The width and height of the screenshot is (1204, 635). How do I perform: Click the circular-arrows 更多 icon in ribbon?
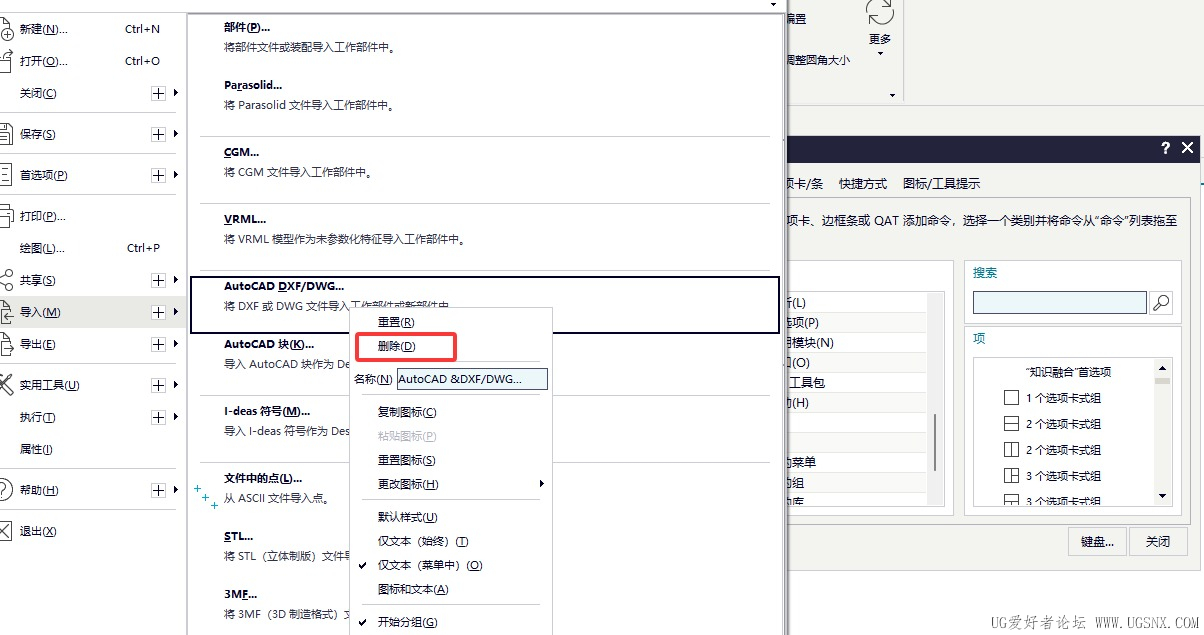pyautogui.click(x=880, y=13)
